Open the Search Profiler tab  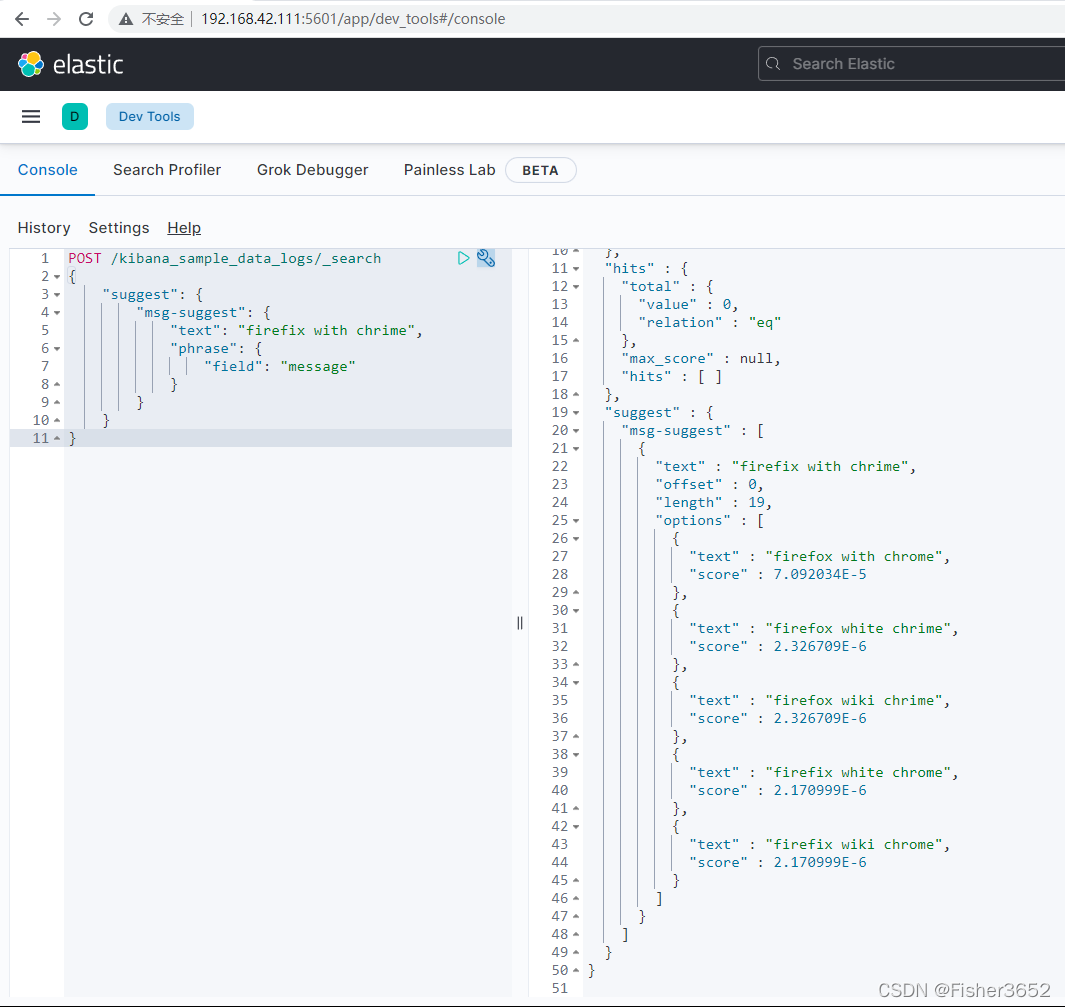167,170
